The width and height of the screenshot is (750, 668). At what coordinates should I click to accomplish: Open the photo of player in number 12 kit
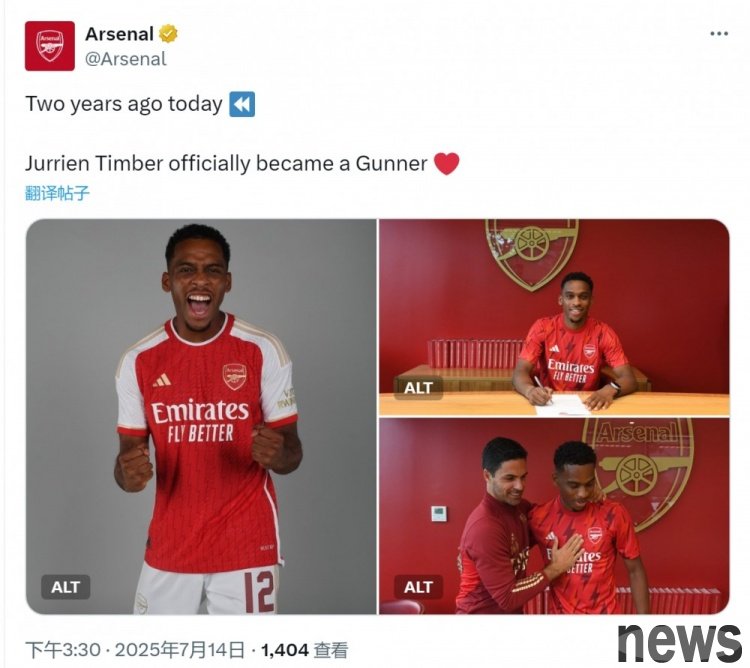point(201,416)
